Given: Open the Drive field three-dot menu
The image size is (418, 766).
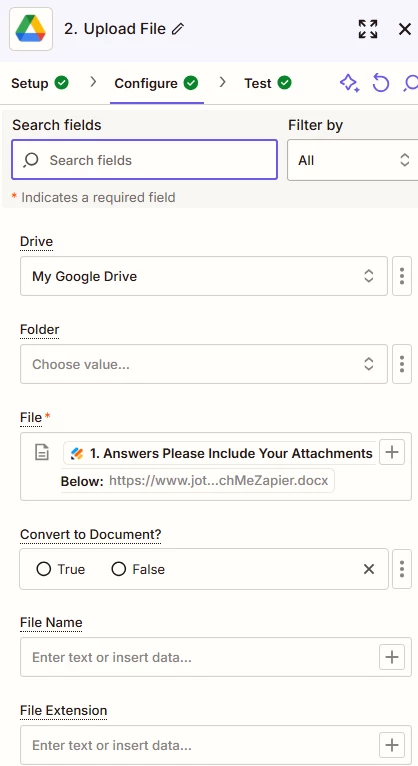Looking at the screenshot, I should 402,276.
